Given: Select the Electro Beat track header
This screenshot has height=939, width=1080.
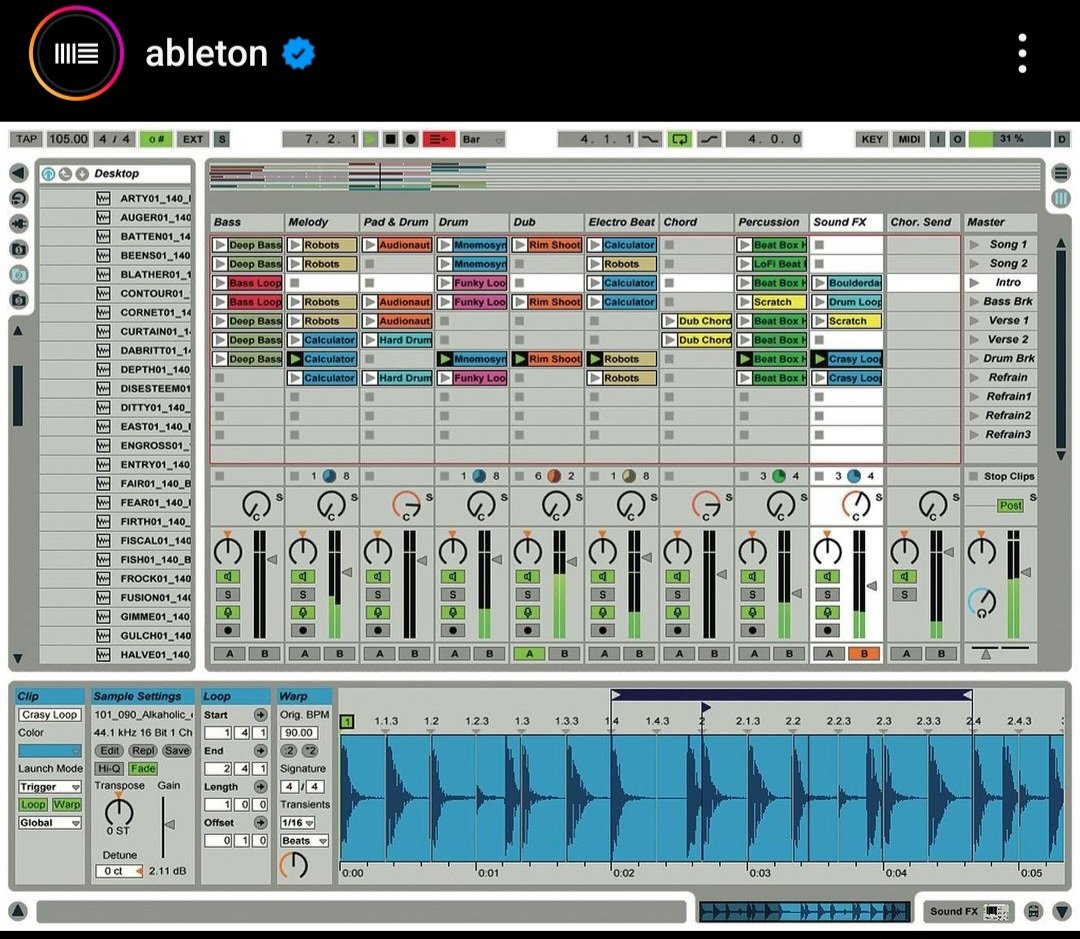Looking at the screenshot, I should coord(621,223).
